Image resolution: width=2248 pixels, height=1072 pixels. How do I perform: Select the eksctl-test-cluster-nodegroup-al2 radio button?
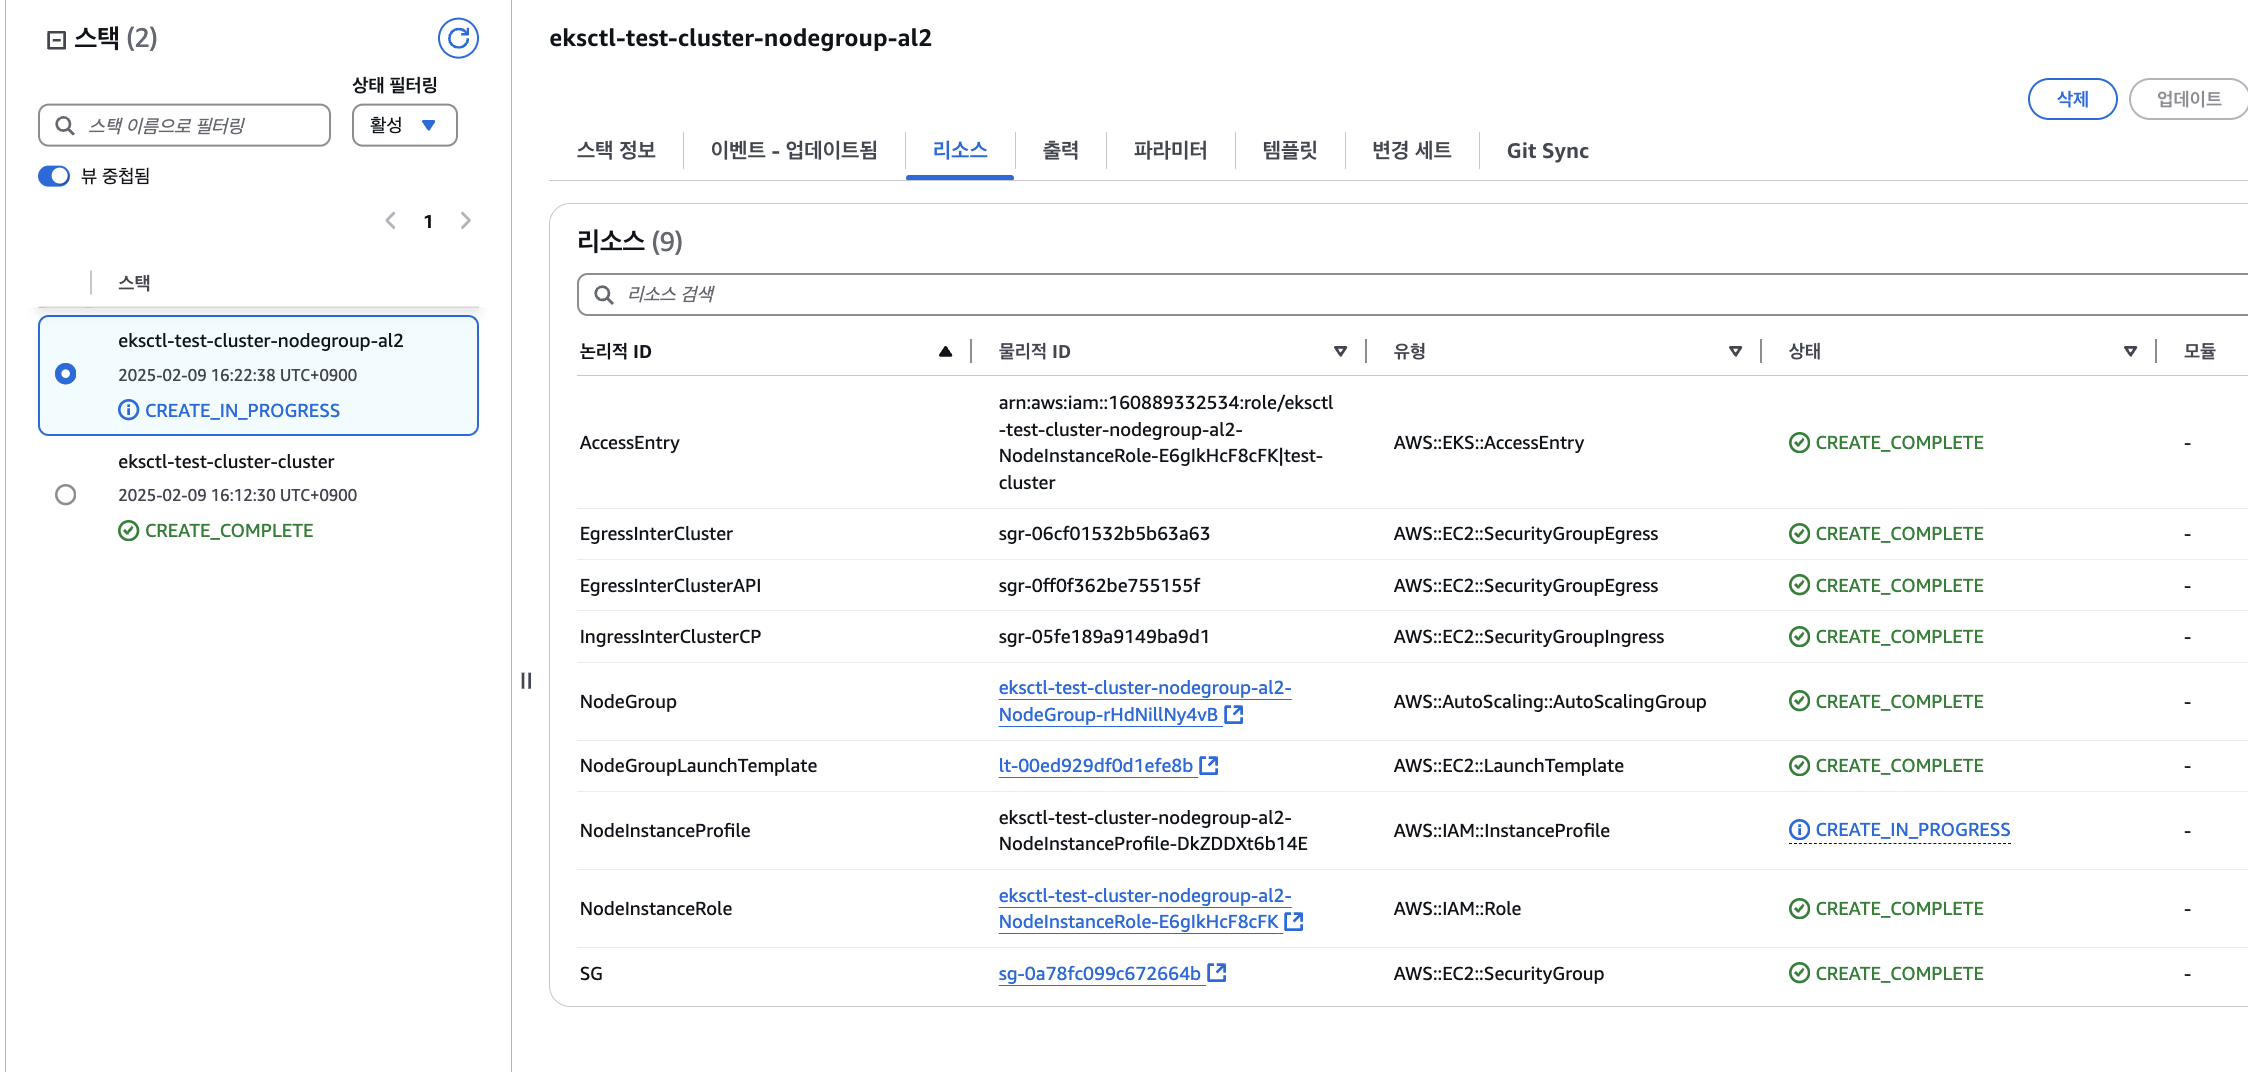coord(66,374)
